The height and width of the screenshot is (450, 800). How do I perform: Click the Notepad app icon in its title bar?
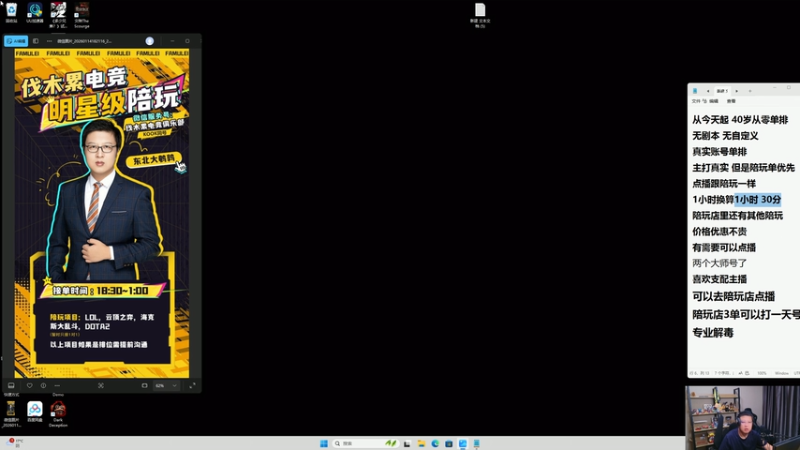click(x=694, y=91)
